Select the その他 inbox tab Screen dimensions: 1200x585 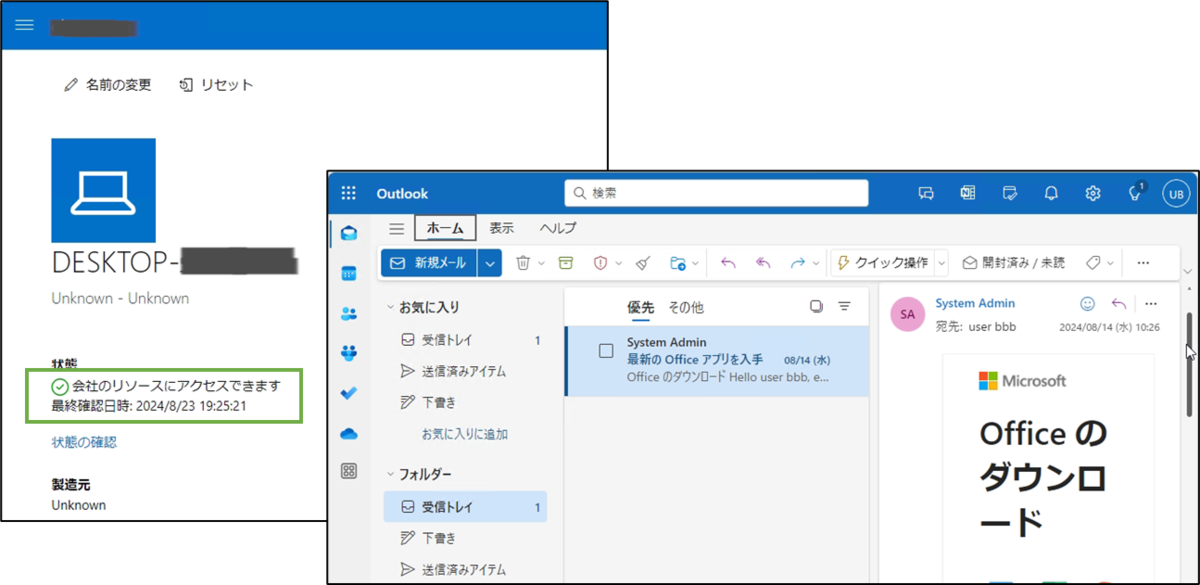click(686, 307)
